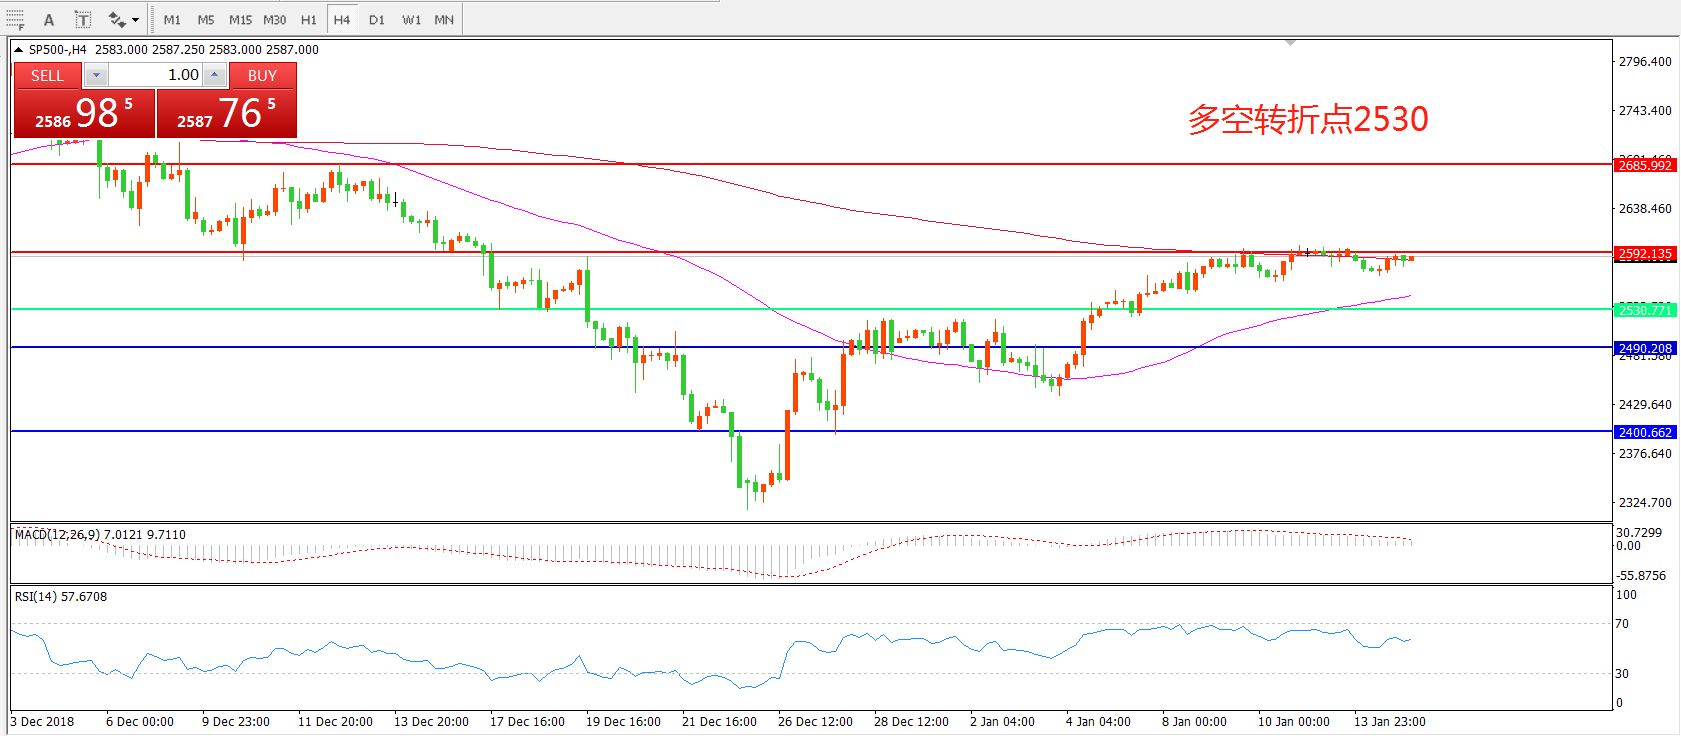Image resolution: width=1681 pixels, height=736 pixels.
Task: Select the Text tool marked A
Action: coord(49,19)
